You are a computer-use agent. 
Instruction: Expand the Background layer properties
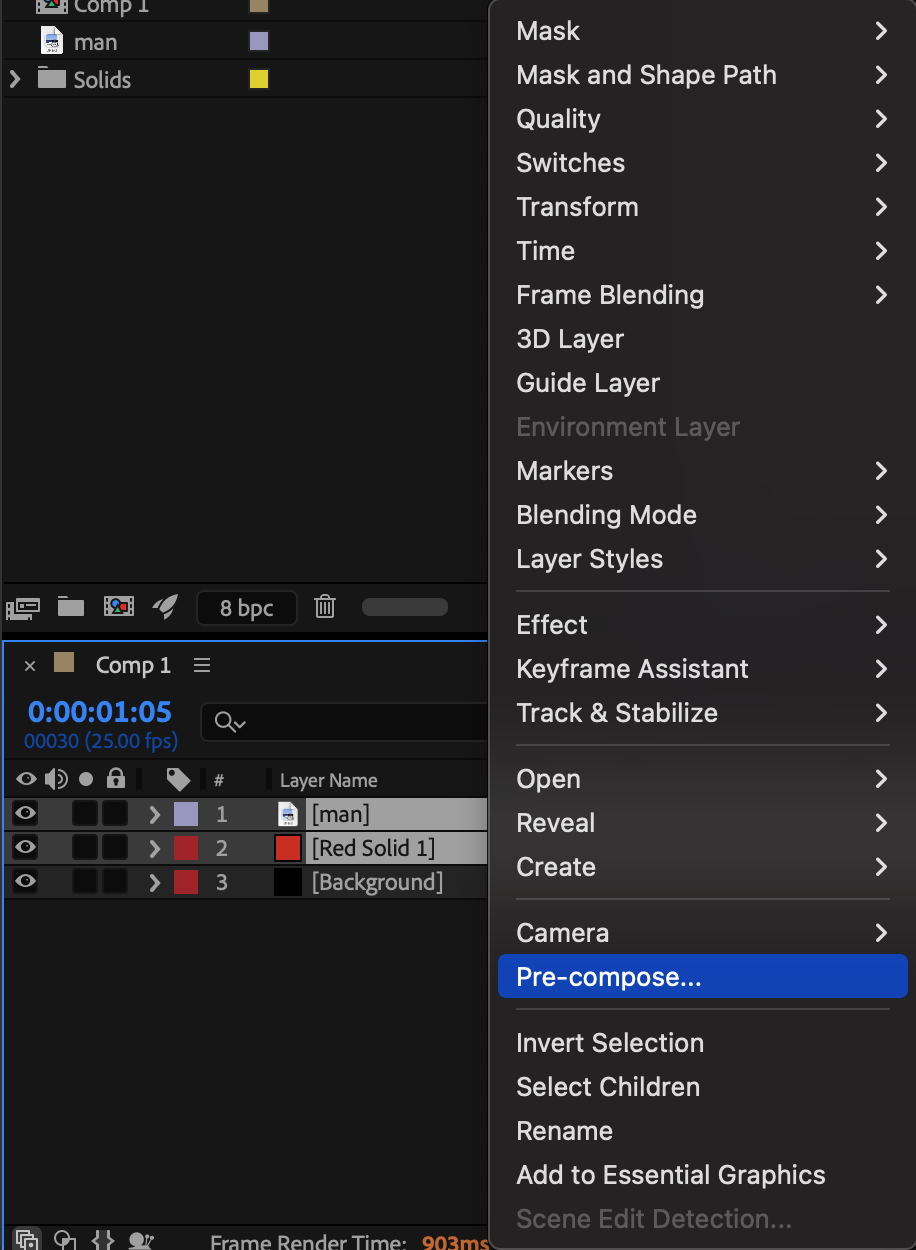tap(154, 882)
